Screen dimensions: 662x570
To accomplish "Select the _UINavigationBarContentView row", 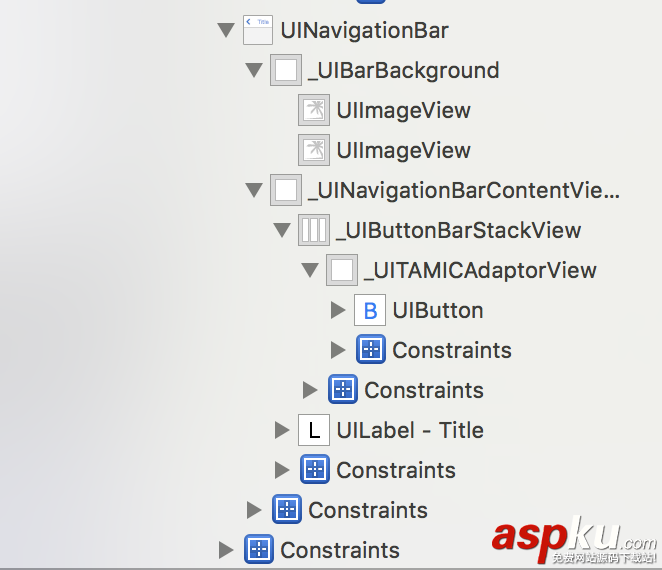I will (464, 190).
